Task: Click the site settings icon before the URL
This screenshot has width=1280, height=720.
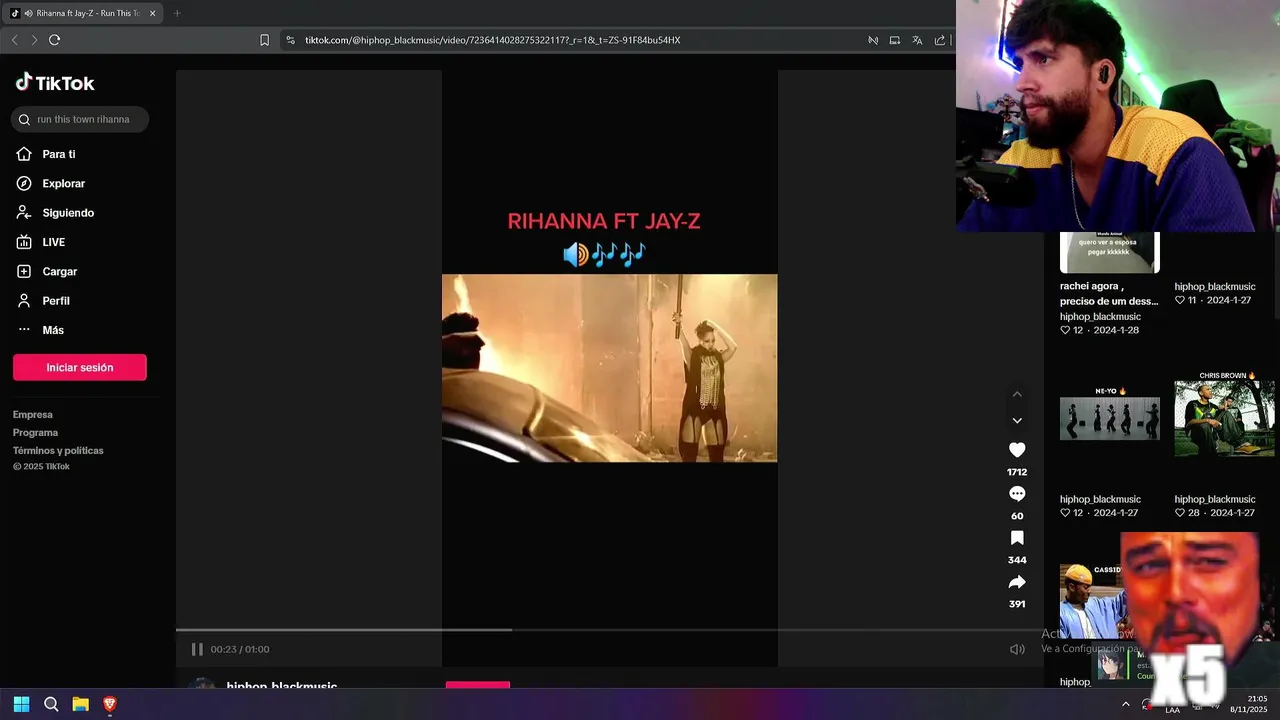Action: 290,40
